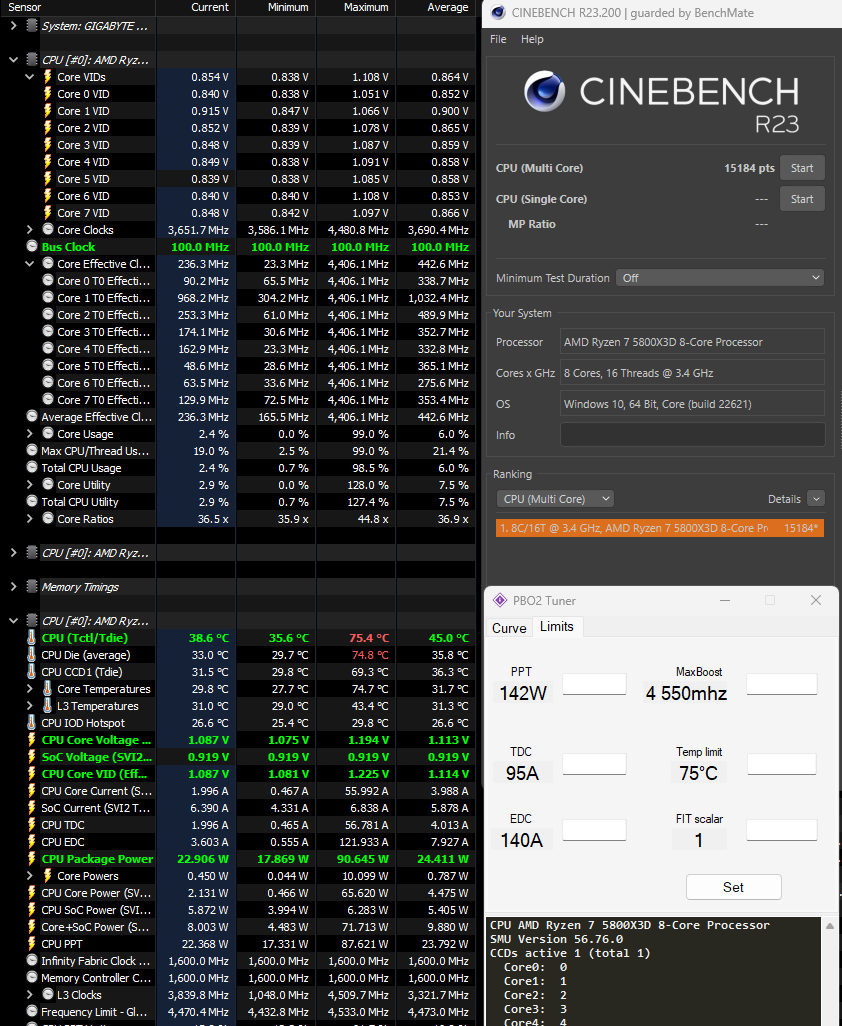Viewport: 842px width, 1026px height.
Task: Click the PPT input field
Action: 594,684
